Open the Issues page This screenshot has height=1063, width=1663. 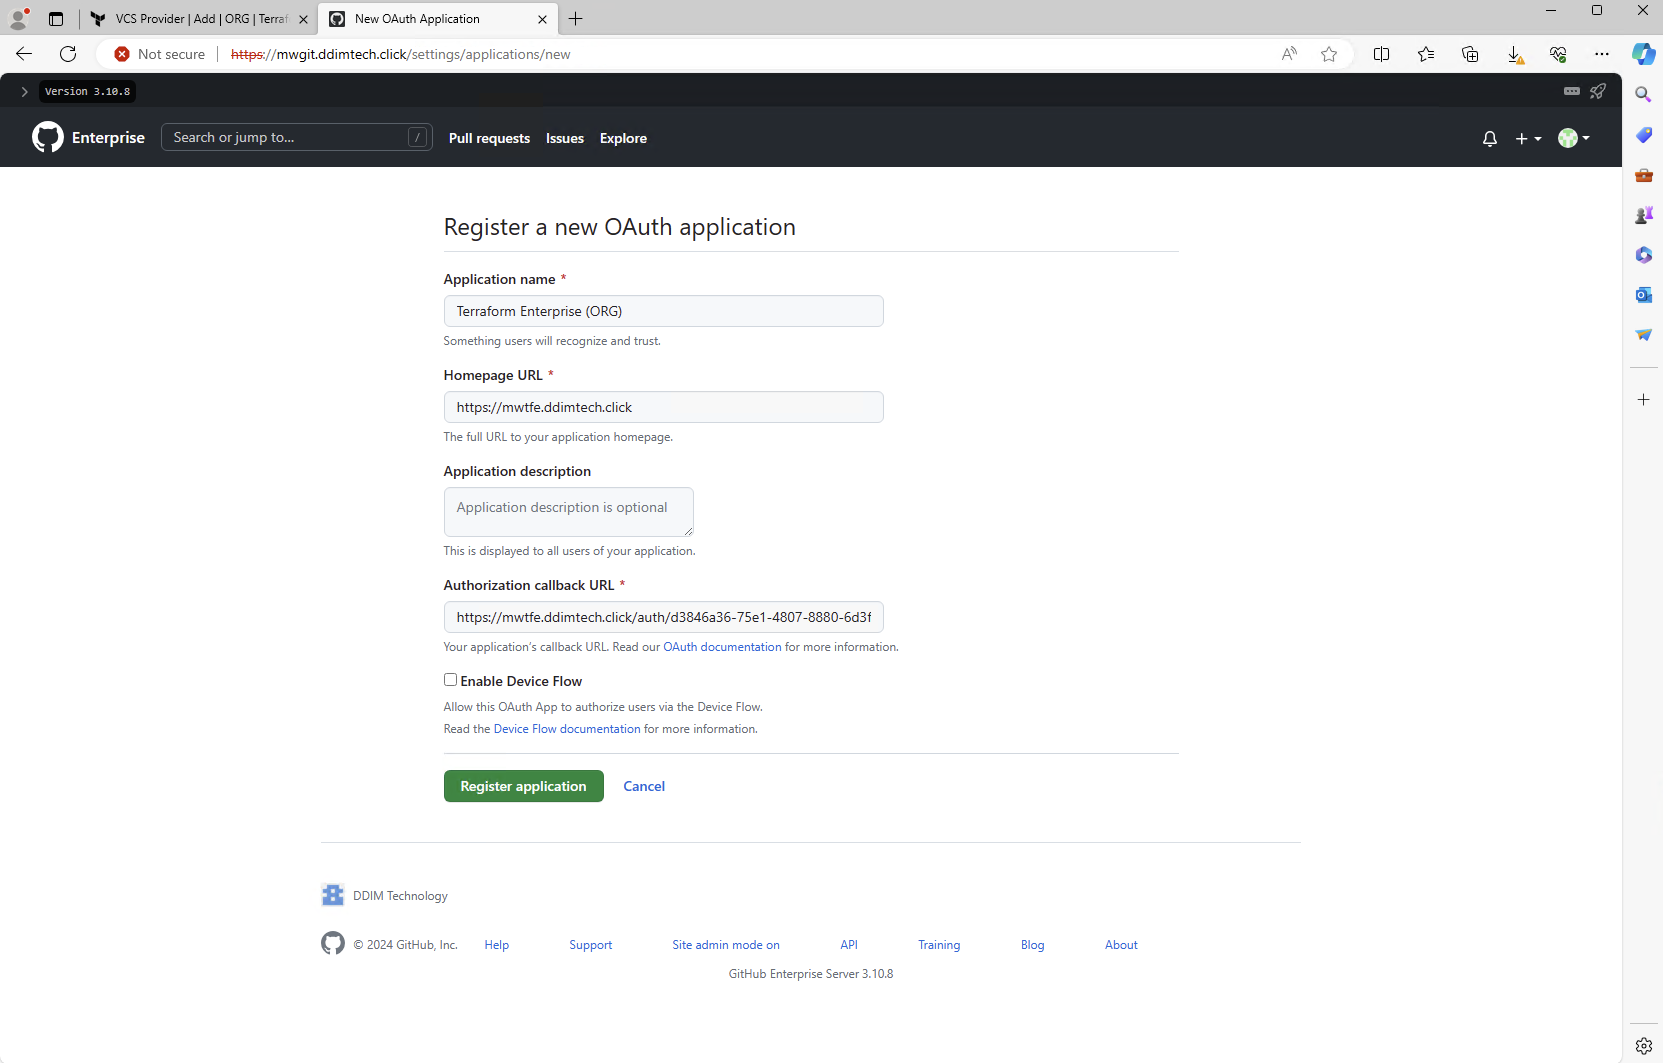coord(565,139)
